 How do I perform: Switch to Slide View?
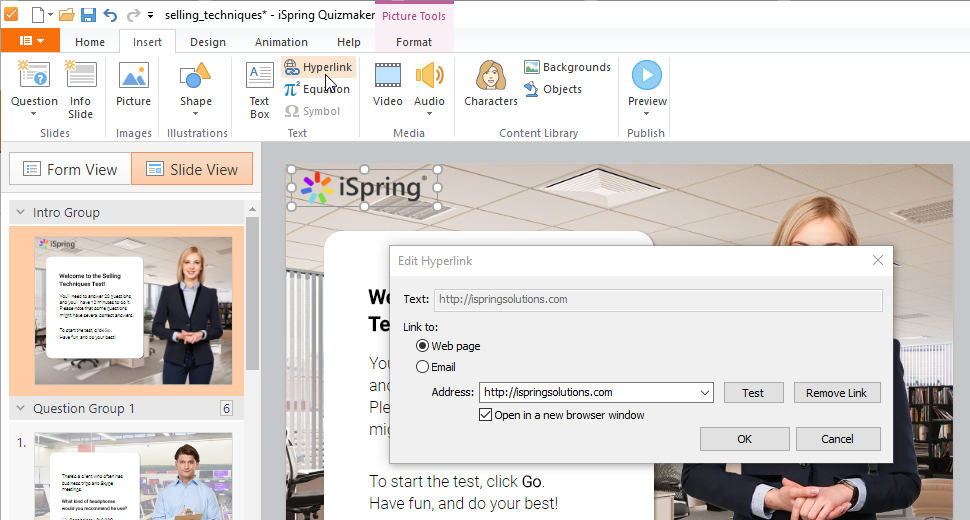[192, 169]
